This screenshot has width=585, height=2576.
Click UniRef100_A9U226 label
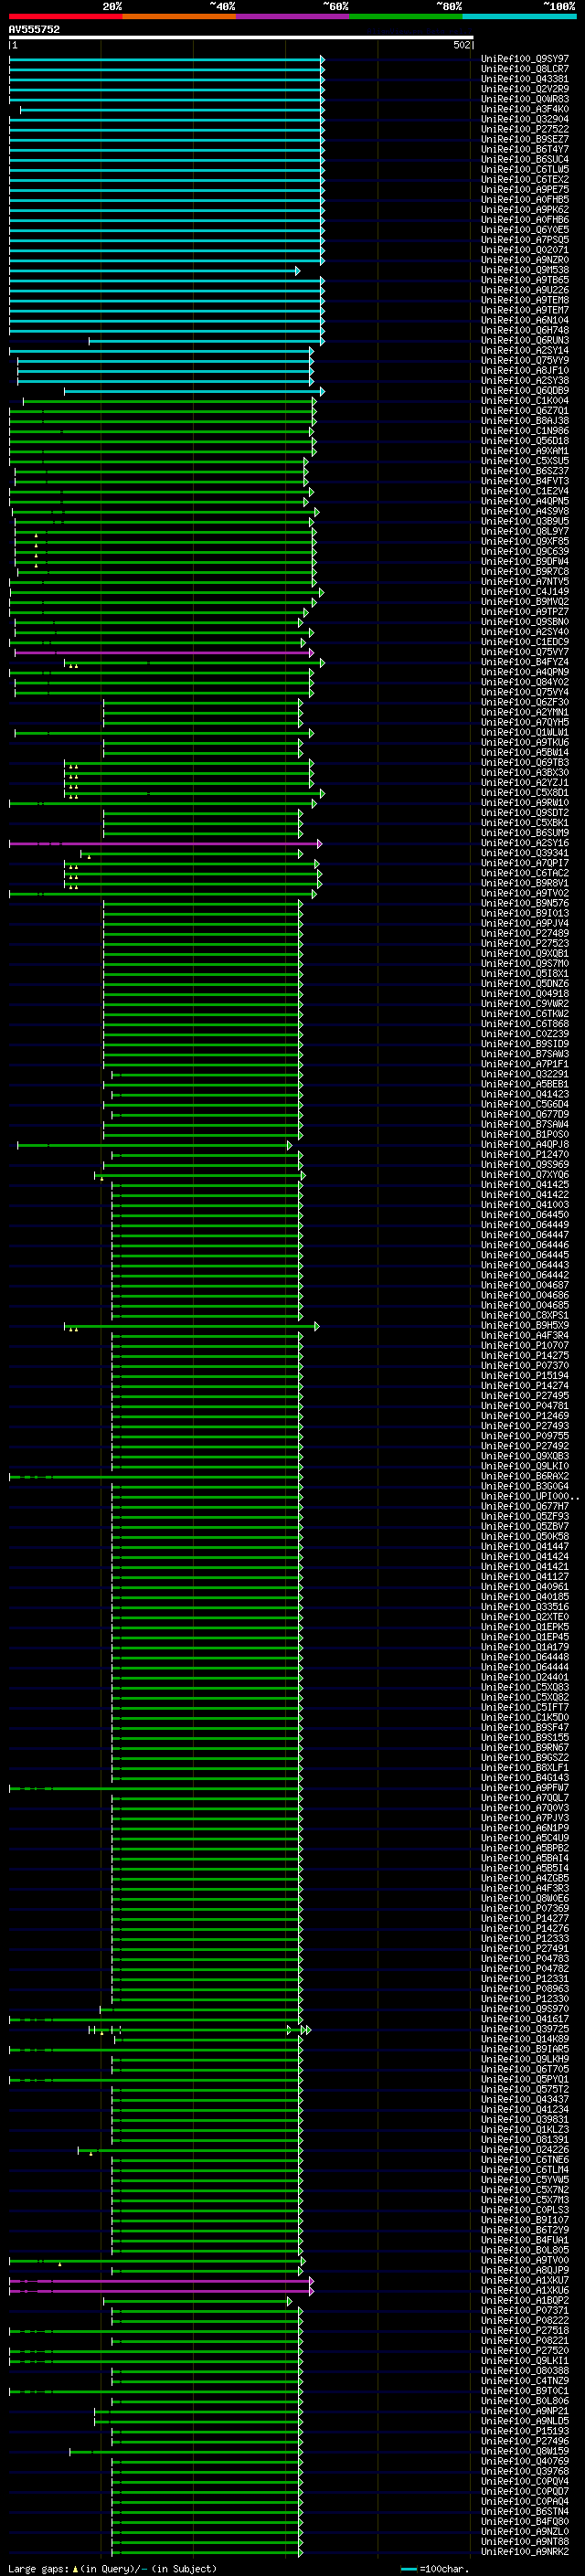[525, 290]
